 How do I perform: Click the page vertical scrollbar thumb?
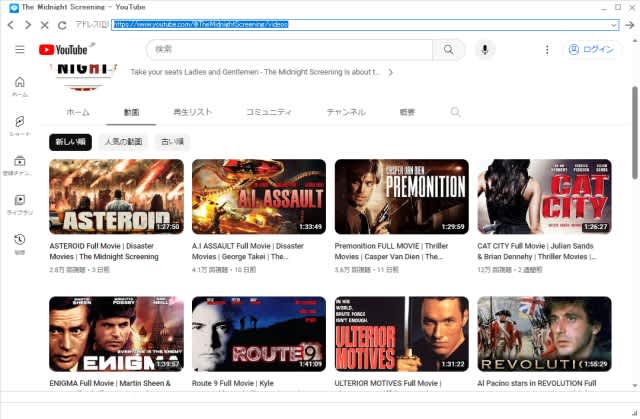635,133
